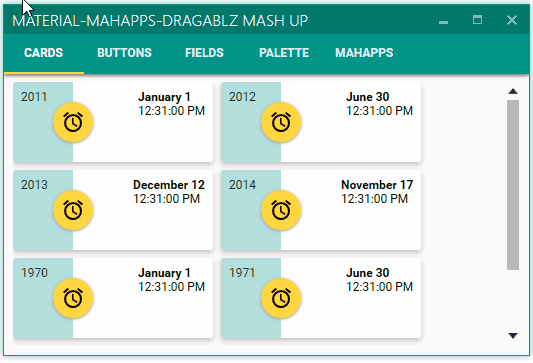Minimize the Mash Up window
Screen dimensions: 533x363
(443, 21)
